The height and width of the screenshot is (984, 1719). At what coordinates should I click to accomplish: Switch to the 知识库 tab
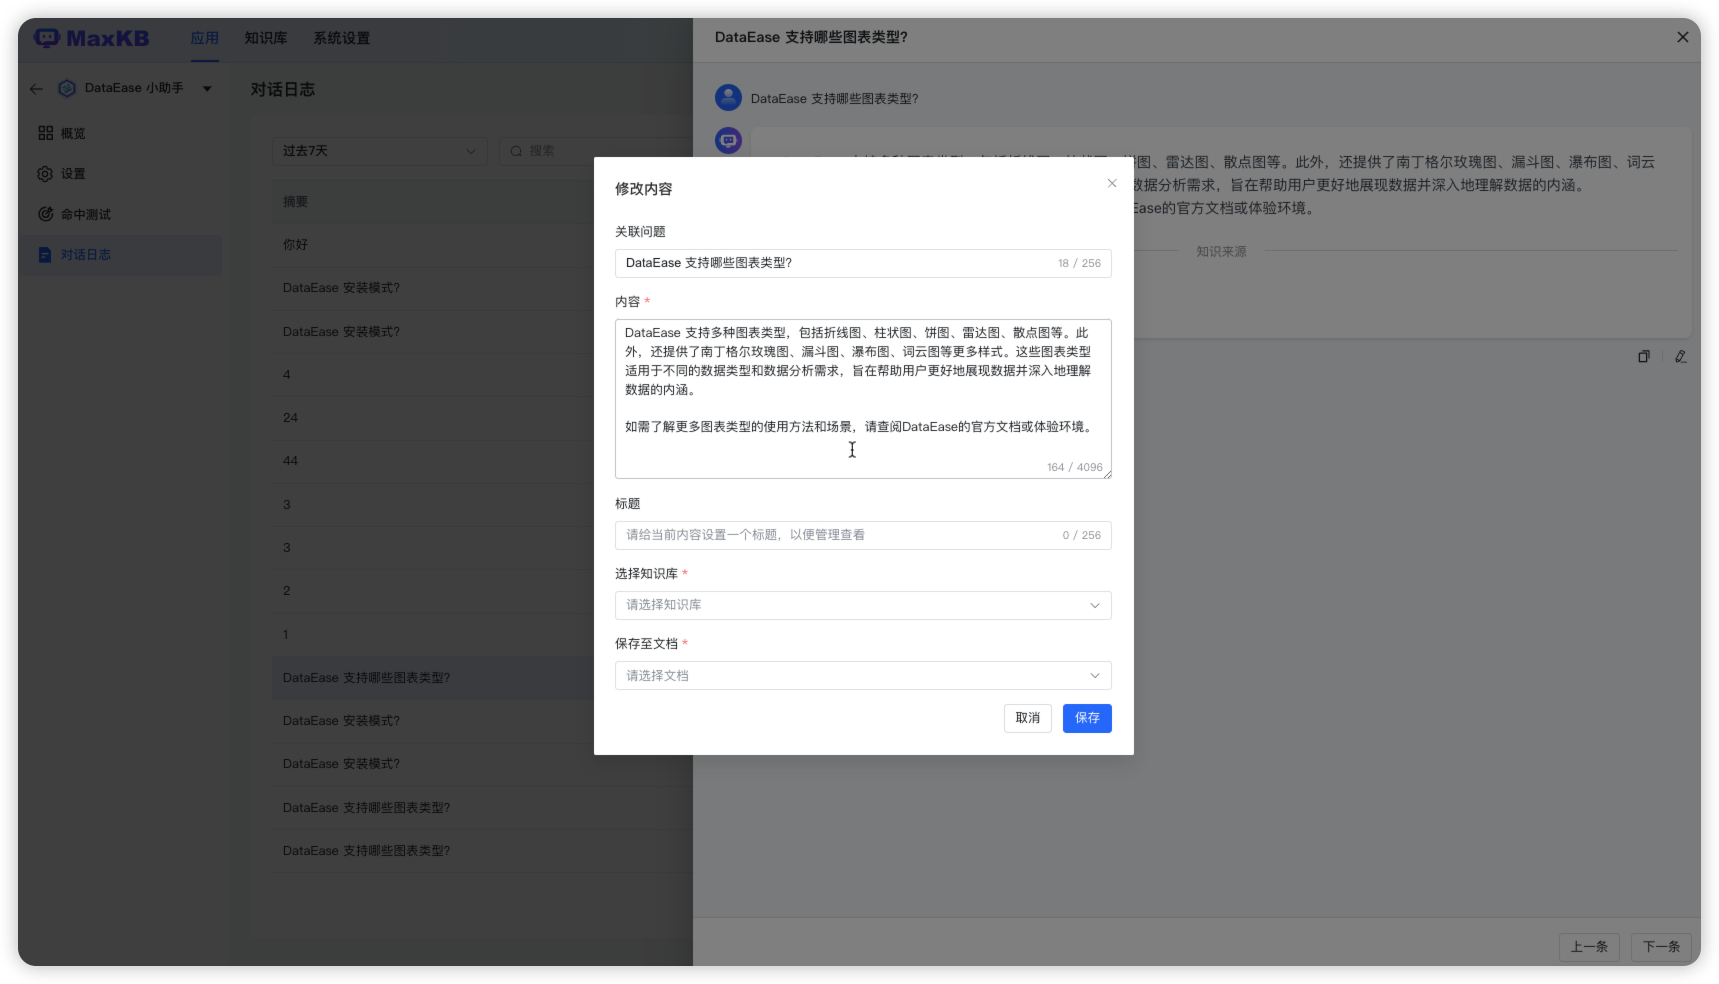pos(264,38)
